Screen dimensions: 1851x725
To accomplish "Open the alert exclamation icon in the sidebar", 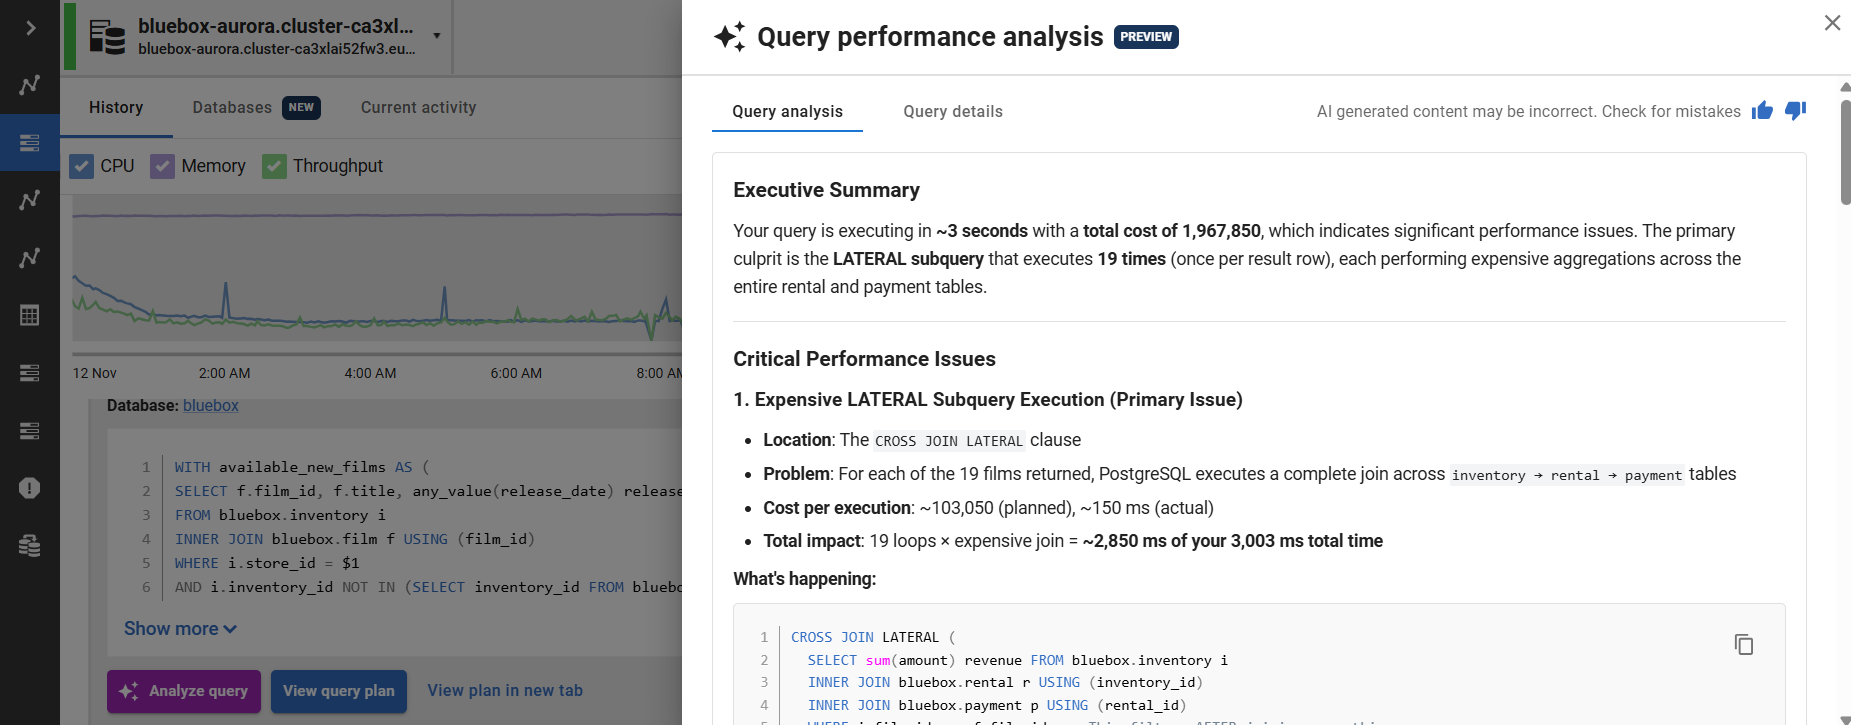I will pos(30,488).
